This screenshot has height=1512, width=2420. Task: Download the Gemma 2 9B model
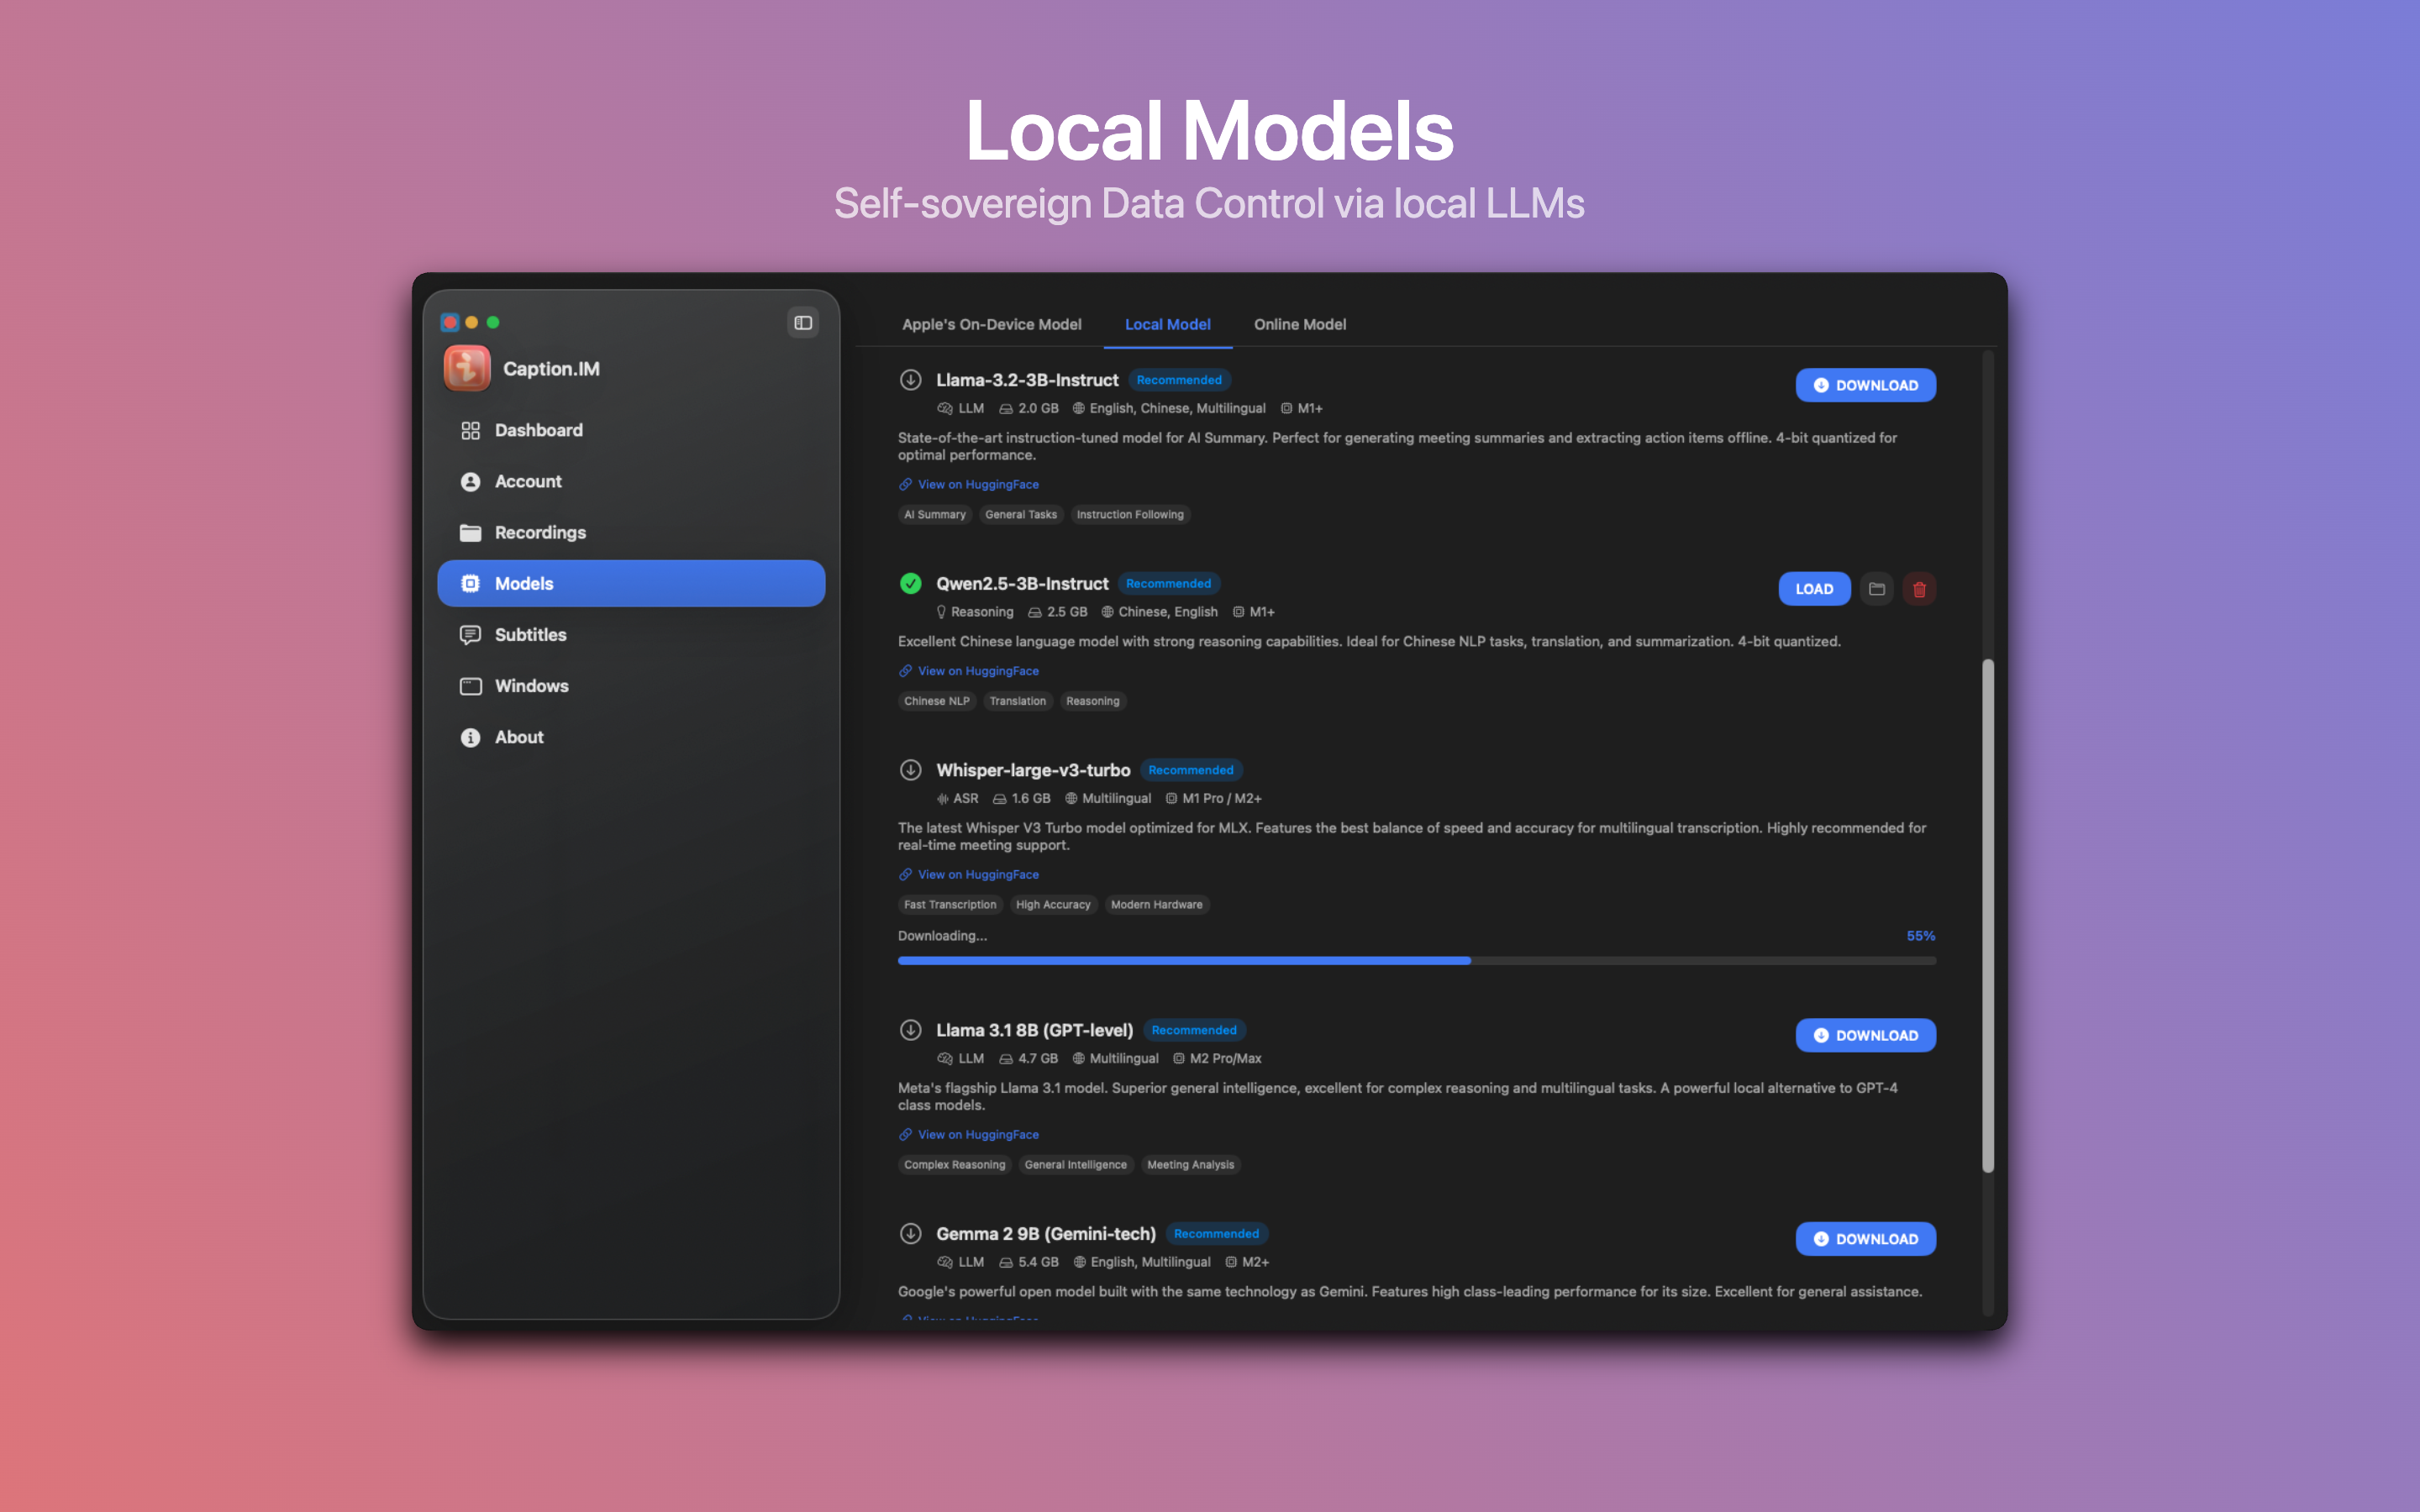[1865, 1238]
